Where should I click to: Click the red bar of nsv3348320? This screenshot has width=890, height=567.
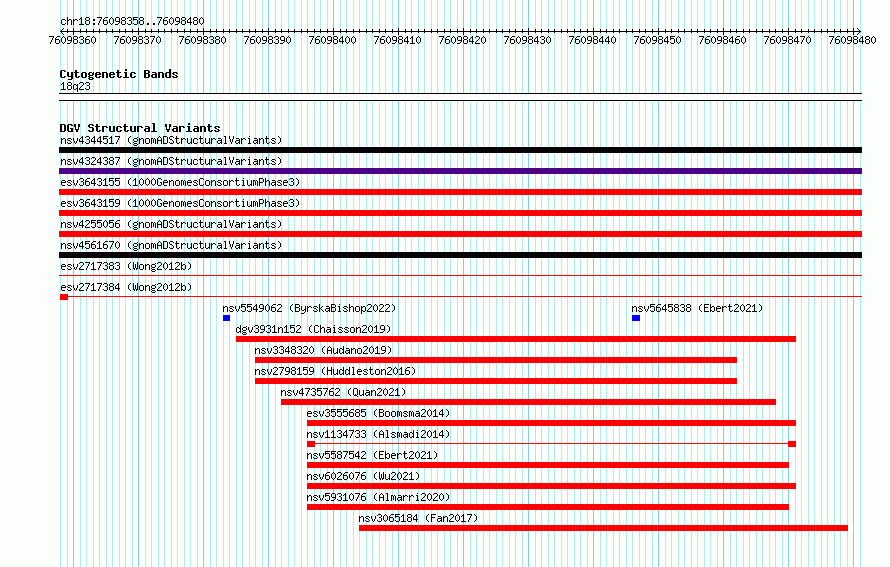click(x=496, y=360)
